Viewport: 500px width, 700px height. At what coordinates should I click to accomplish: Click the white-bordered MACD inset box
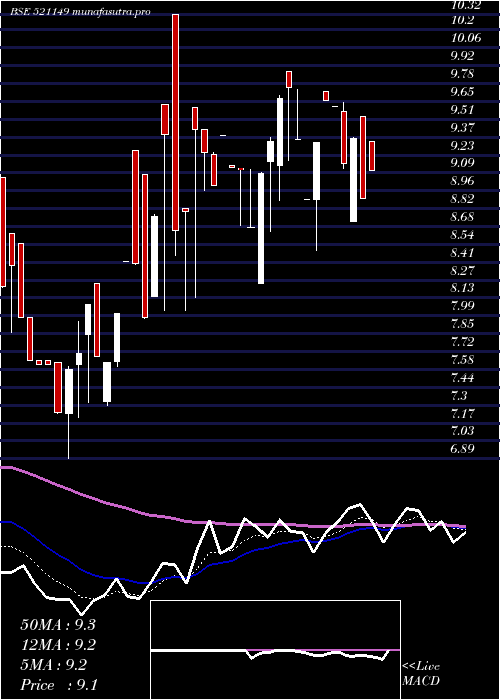tap(275, 650)
